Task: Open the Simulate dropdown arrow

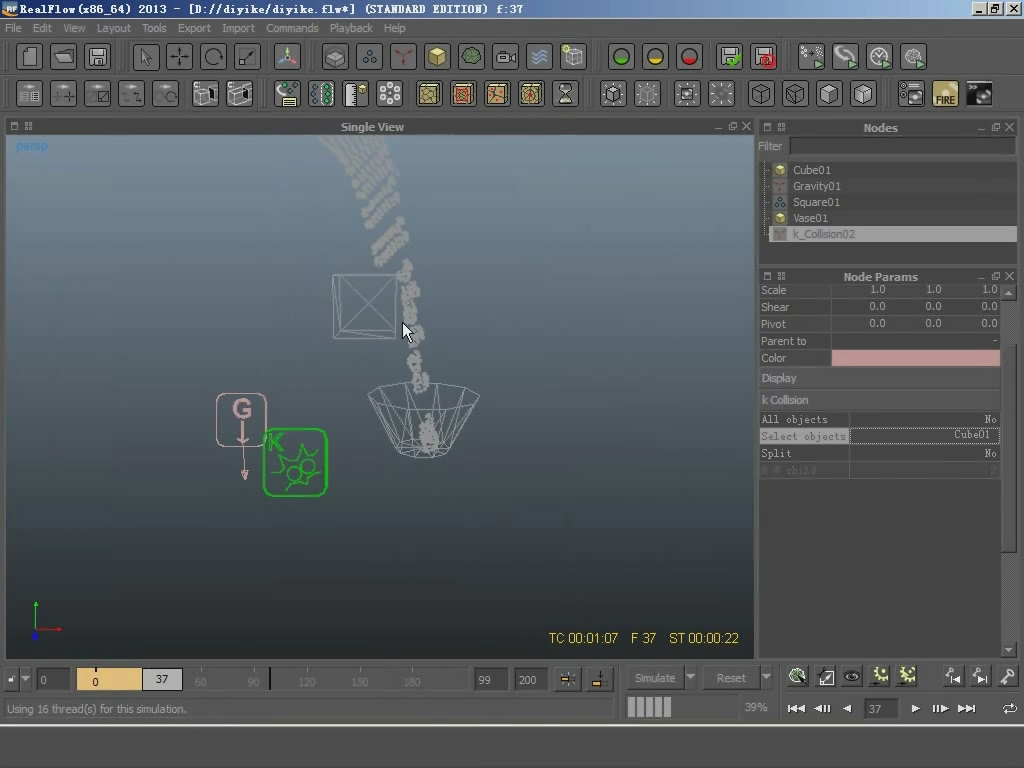Action: click(690, 678)
